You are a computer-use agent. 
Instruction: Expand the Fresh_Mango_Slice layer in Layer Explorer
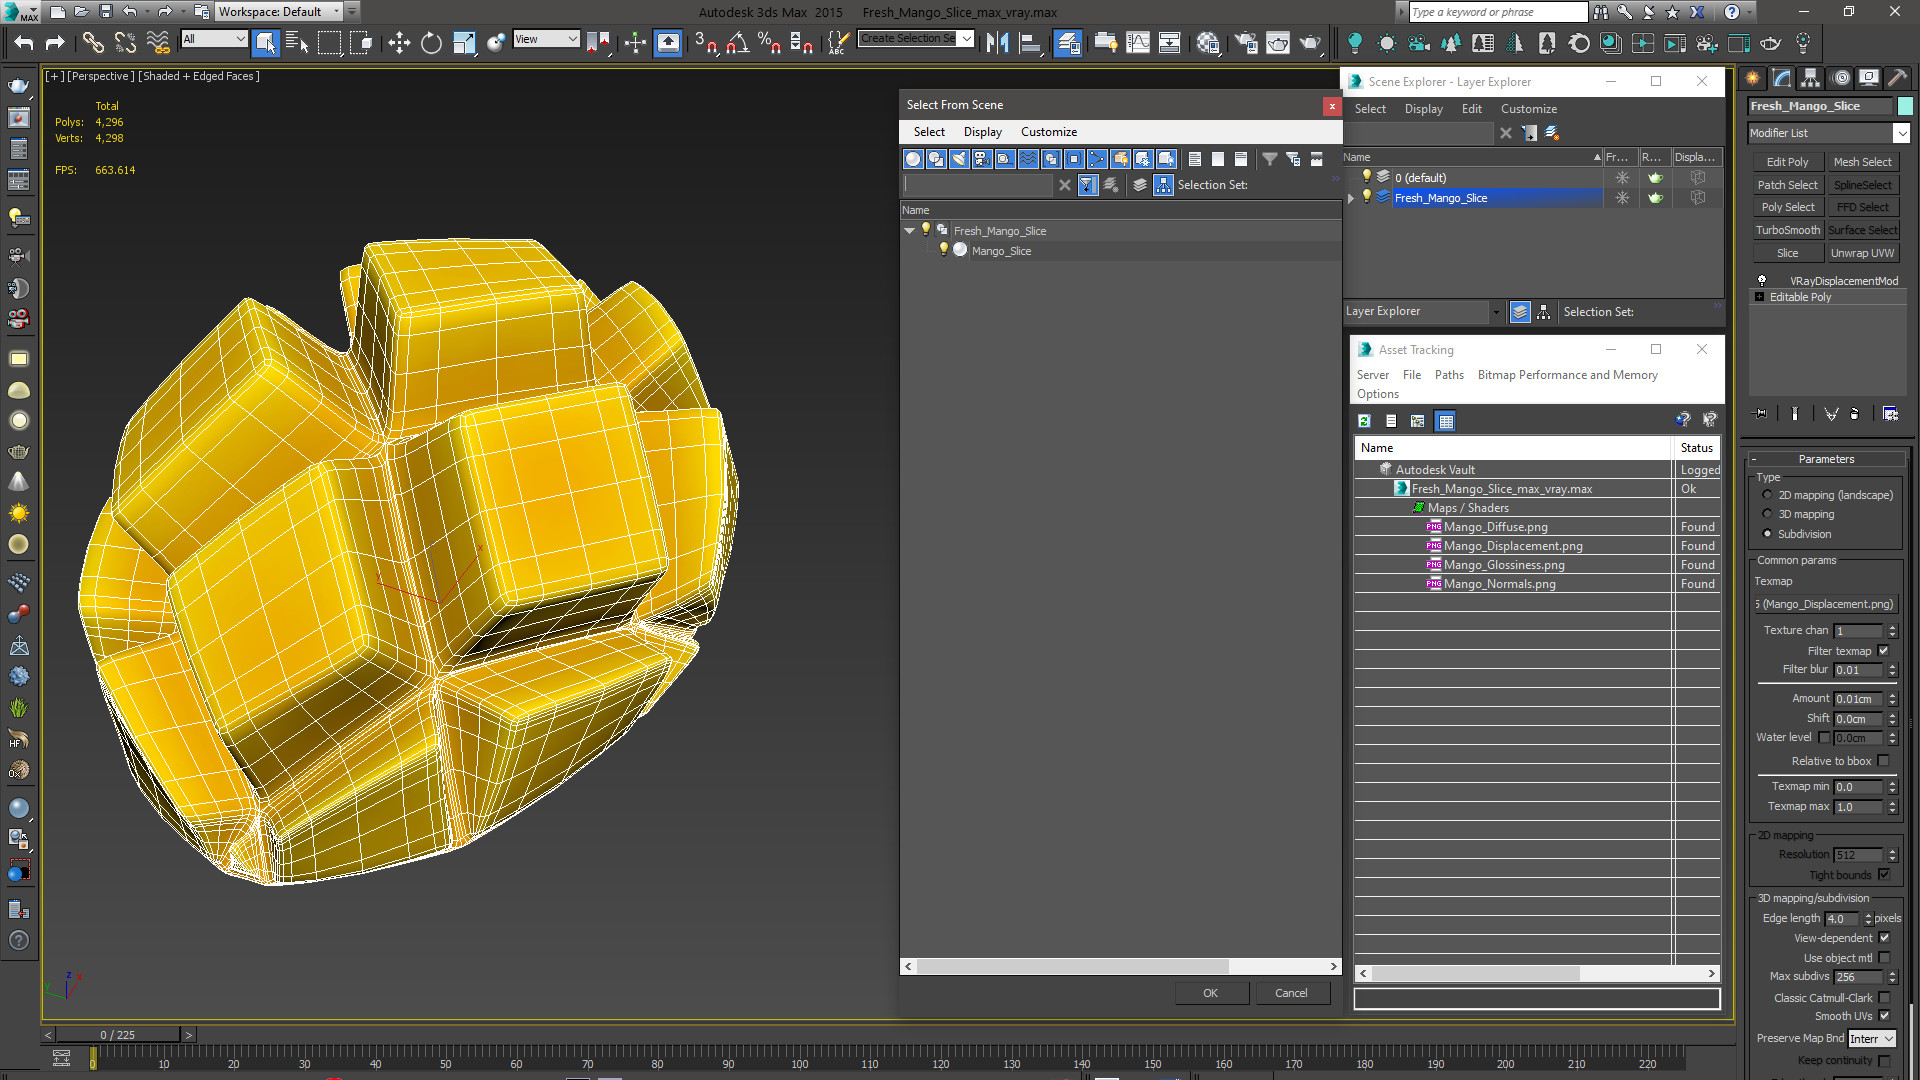tap(1351, 198)
